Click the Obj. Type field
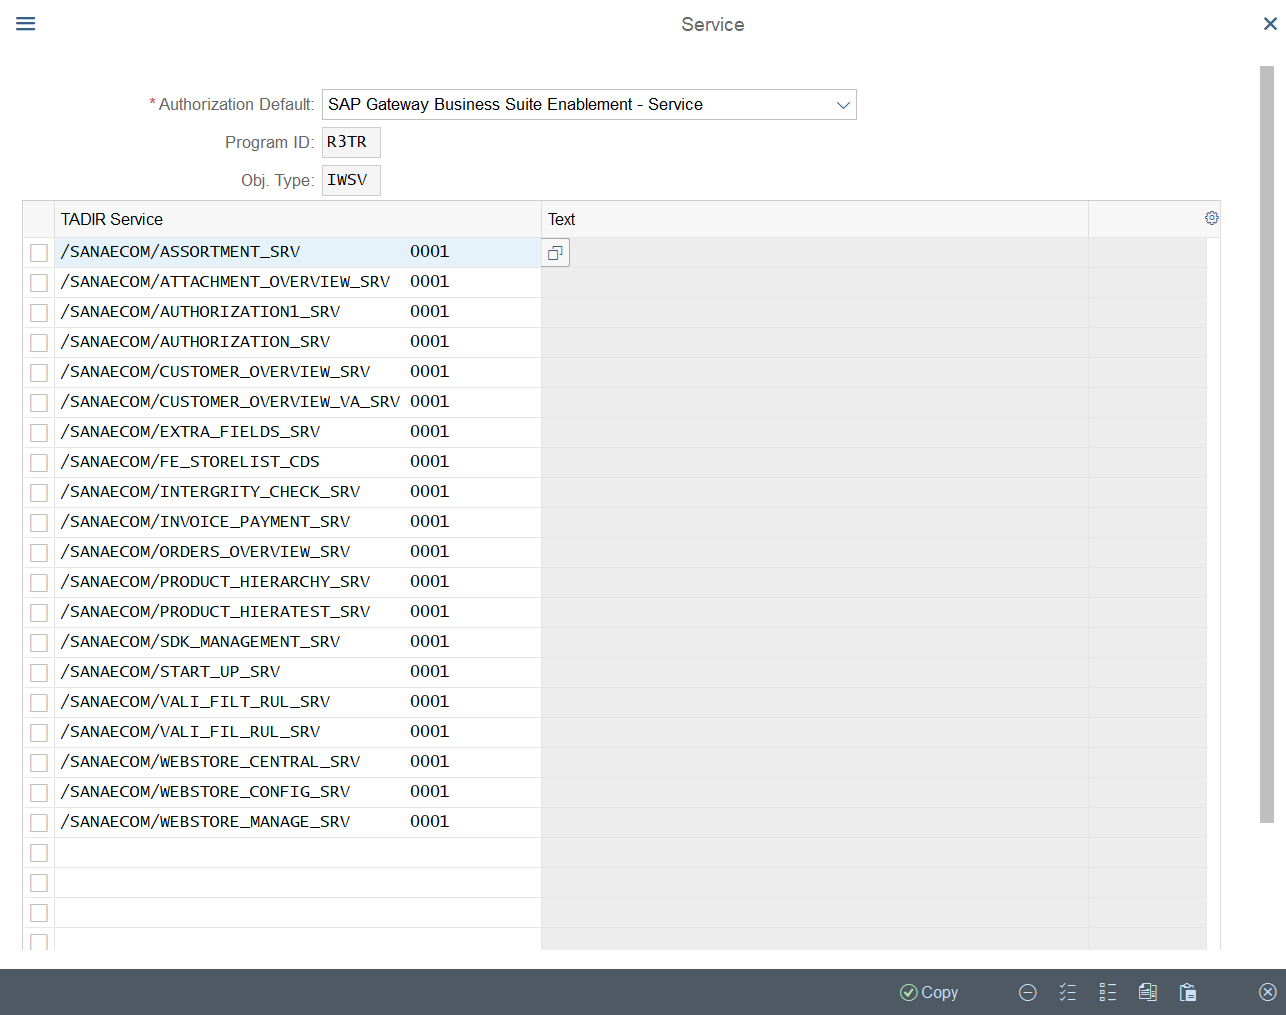Viewport: 1286px width, 1015px height. [x=351, y=181]
